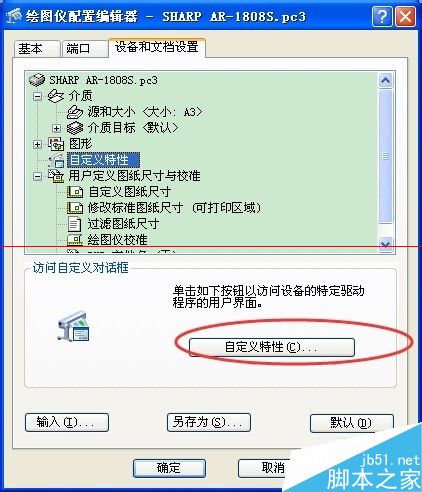Collapse the 介质 tree node
Screen dimensions: 422x492
tap(38, 96)
